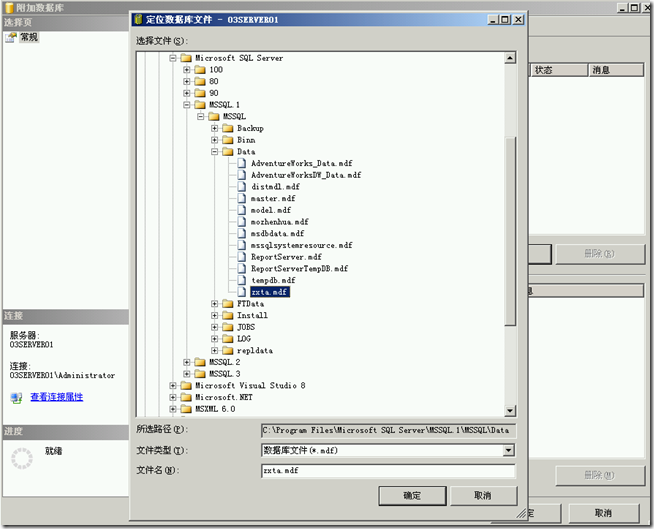Open 查看连接属性 link

57,397
